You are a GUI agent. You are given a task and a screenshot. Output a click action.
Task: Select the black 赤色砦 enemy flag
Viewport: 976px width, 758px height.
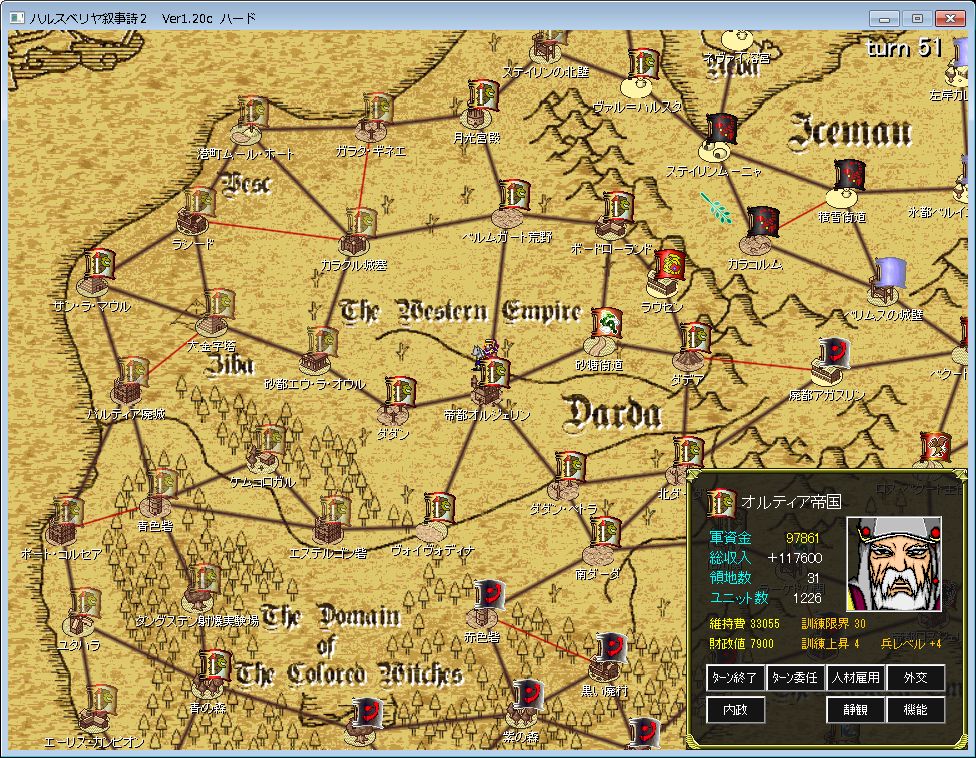[x=489, y=596]
